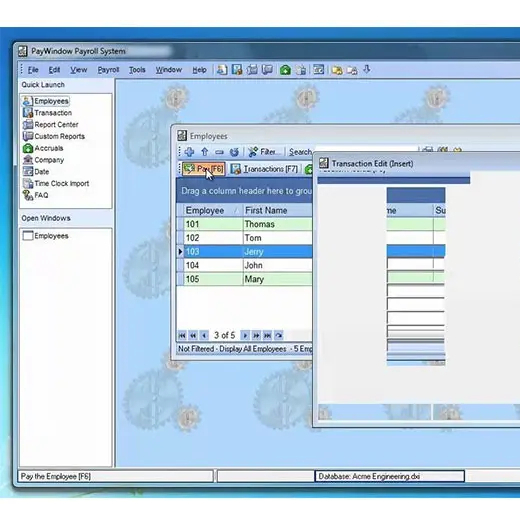Open Report Center from Quick Launch
This screenshot has width=520, height=520.
click(50, 124)
